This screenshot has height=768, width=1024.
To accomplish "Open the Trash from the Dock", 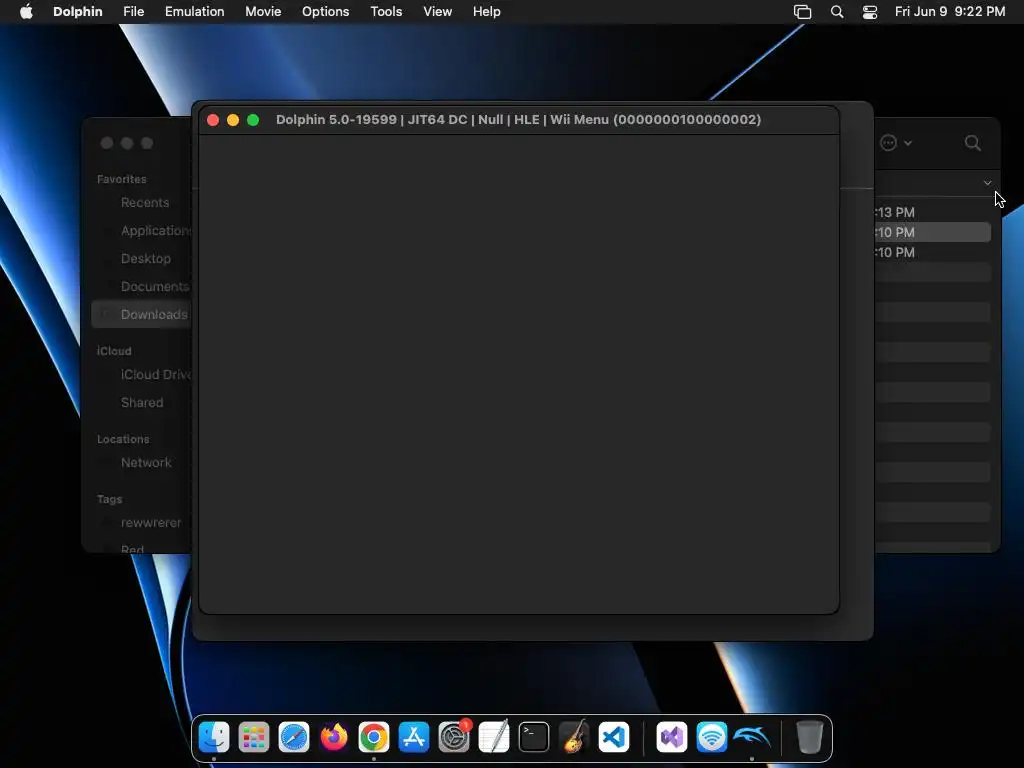I will pos(810,737).
